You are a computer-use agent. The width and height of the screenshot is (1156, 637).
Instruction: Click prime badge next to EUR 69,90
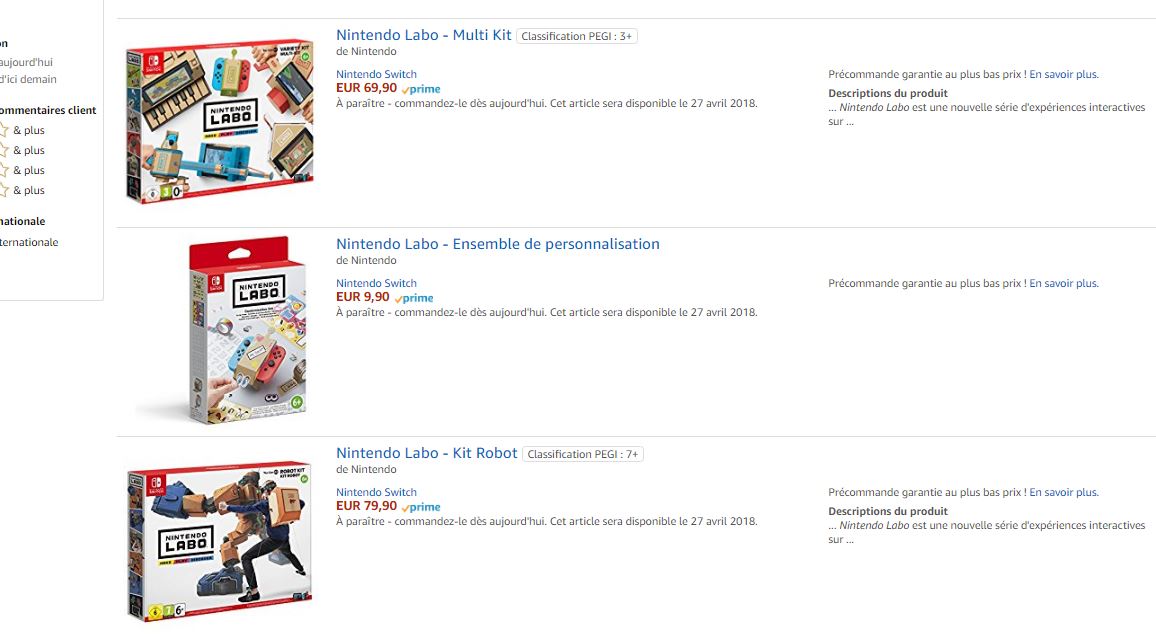point(421,89)
